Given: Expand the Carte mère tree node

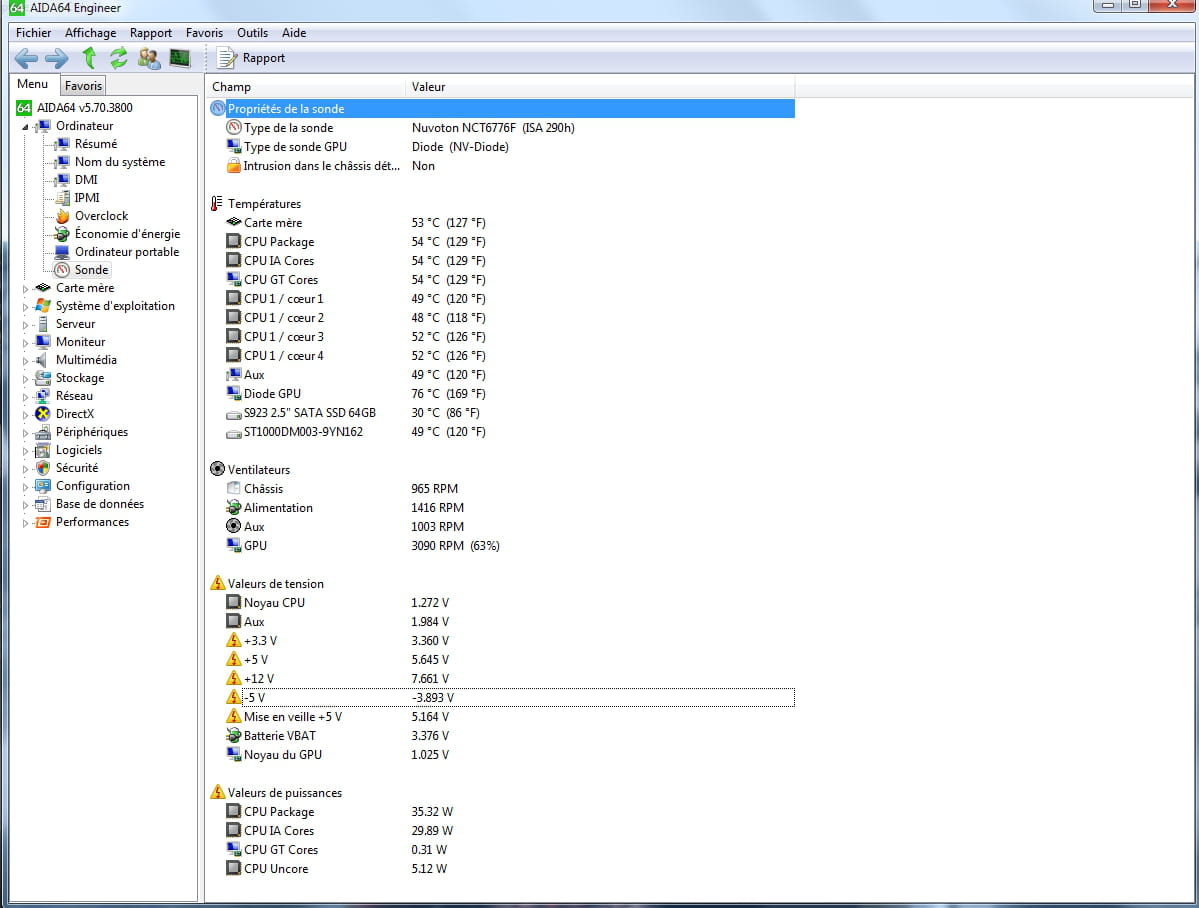Looking at the screenshot, I should [26, 289].
